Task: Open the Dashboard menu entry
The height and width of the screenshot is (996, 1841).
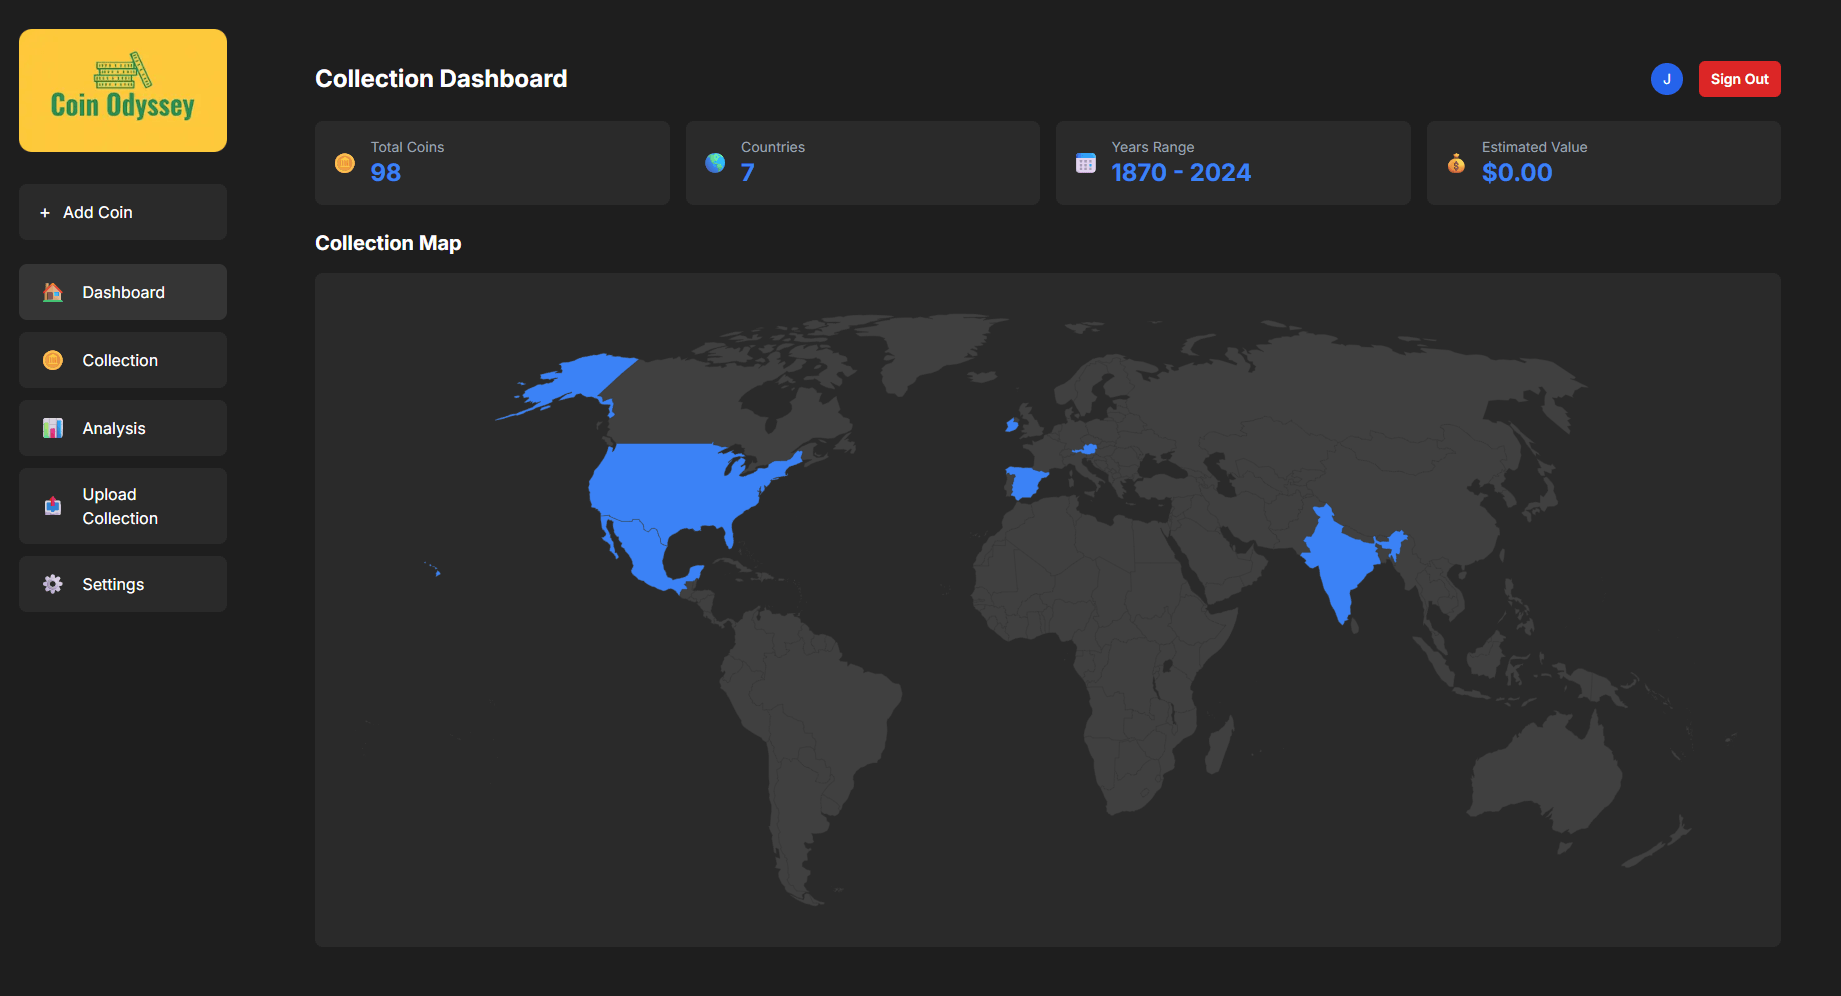Action: (122, 291)
